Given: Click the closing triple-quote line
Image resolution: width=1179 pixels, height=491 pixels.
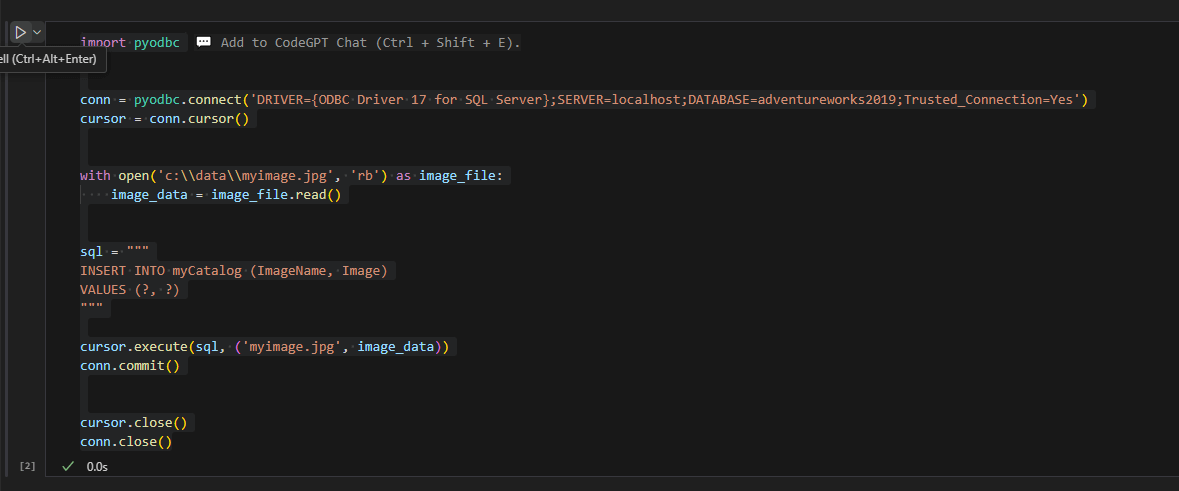Looking at the screenshot, I should point(92,308).
